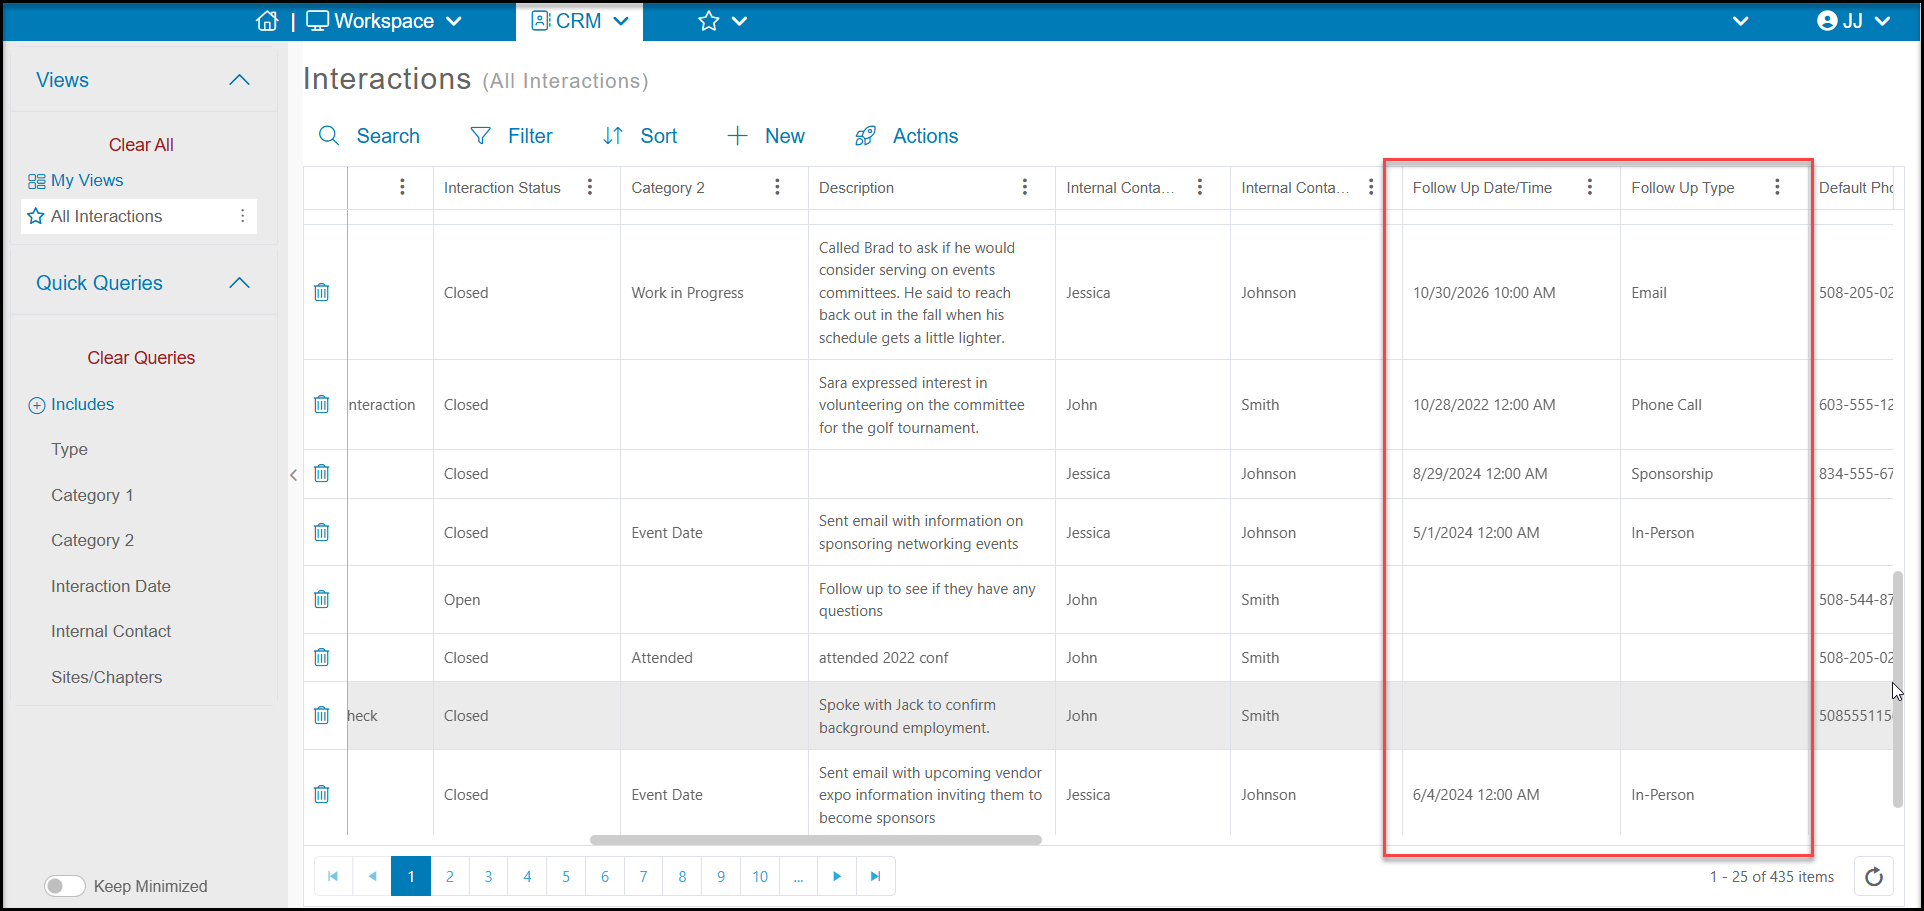The height and width of the screenshot is (911, 1924).
Task: Open the Sort tool
Action: (x=640, y=136)
